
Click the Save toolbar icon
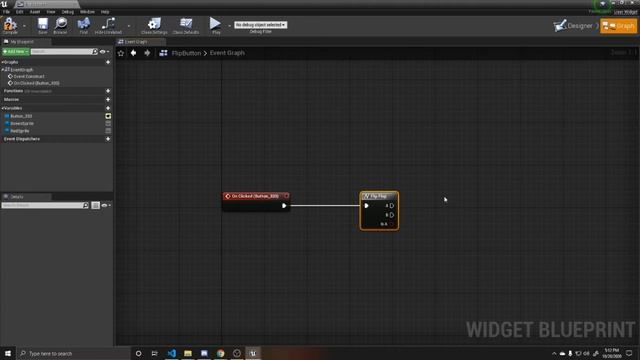click(x=42, y=25)
